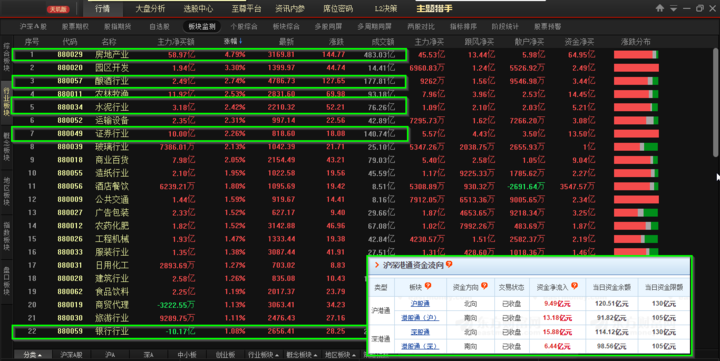720x361 pixels.
Task: Open the 深股通 link in the fund flow table
Action: [x=420, y=332]
